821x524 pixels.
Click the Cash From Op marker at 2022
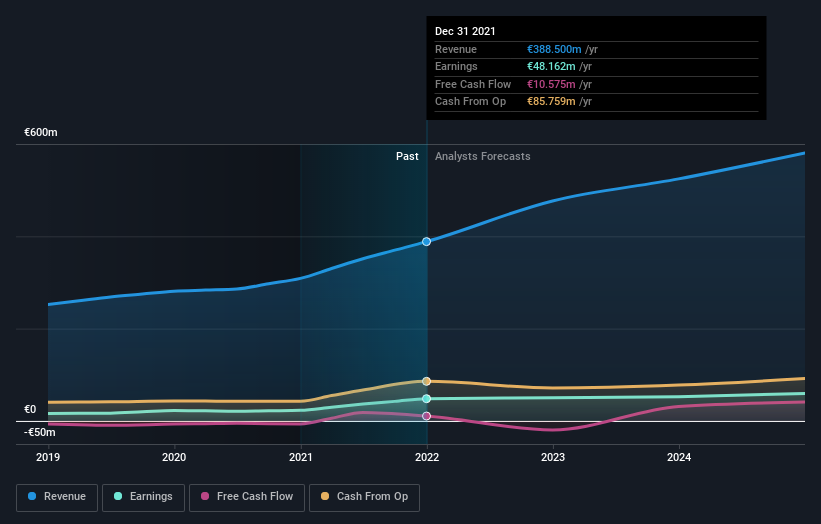point(427,381)
